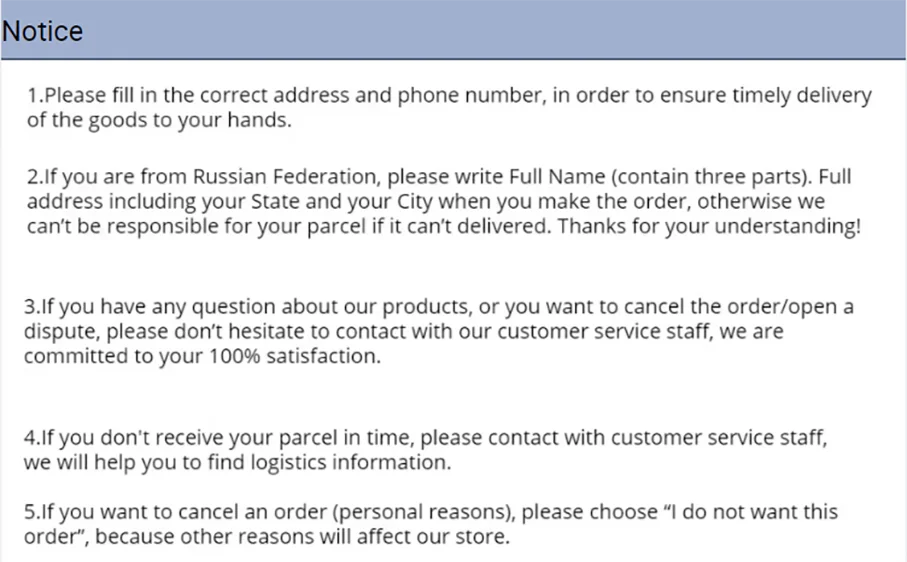Click the line "of the goods to your hands."
Screen dimensions: 907x562
tap(159, 120)
